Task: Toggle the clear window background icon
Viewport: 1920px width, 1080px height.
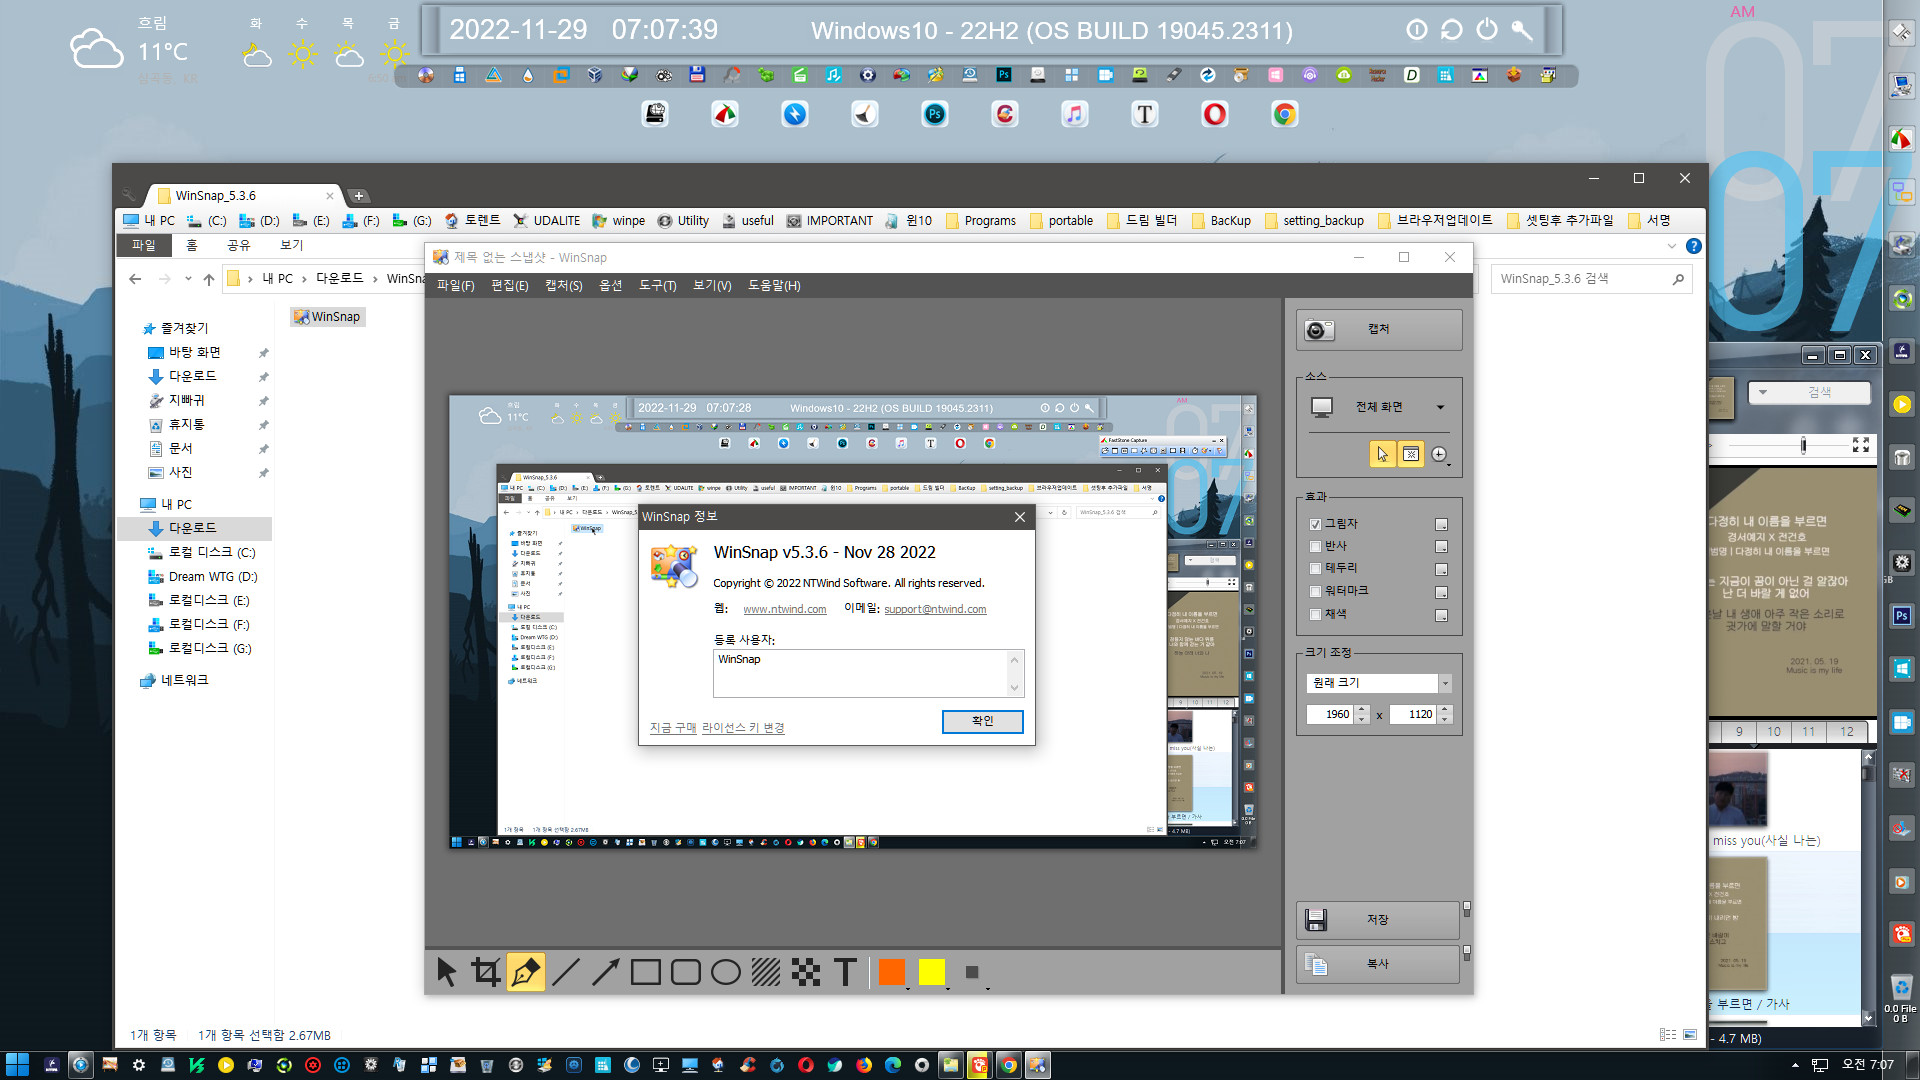Action: pos(1411,454)
